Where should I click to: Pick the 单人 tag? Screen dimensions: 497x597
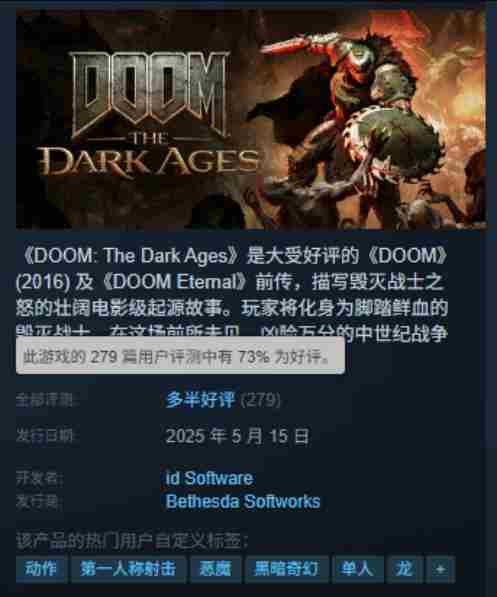click(358, 569)
